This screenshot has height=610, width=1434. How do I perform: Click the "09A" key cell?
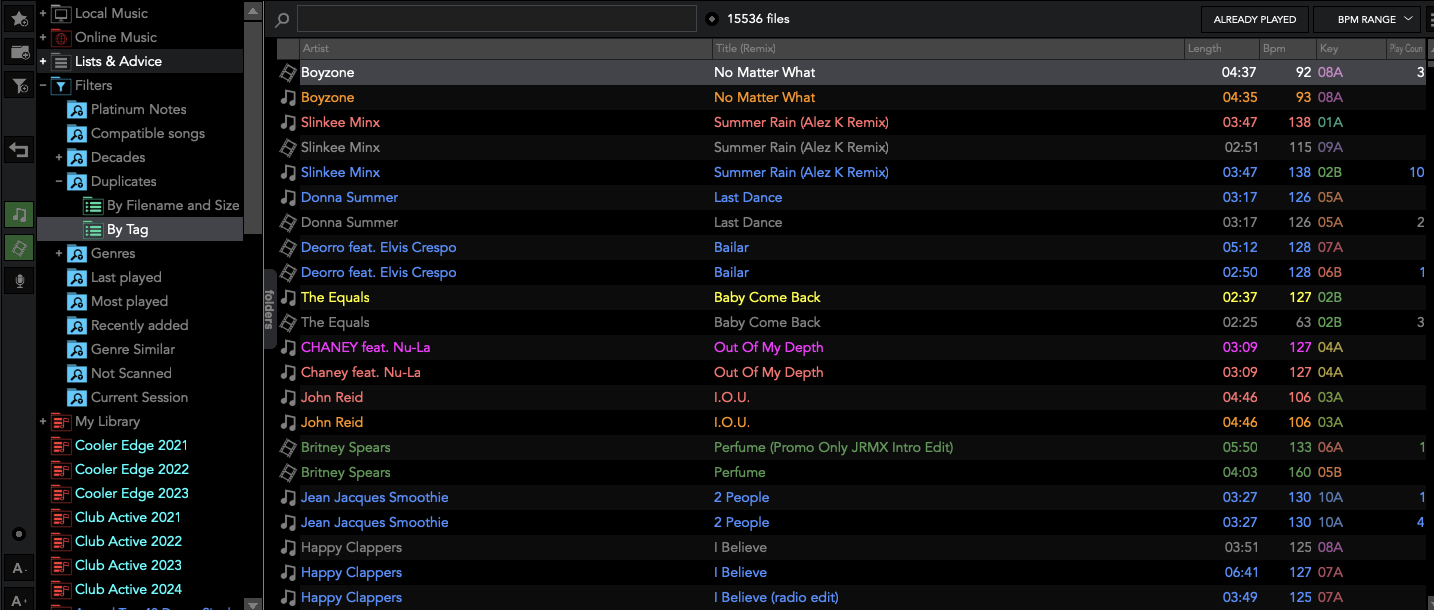(x=1330, y=148)
